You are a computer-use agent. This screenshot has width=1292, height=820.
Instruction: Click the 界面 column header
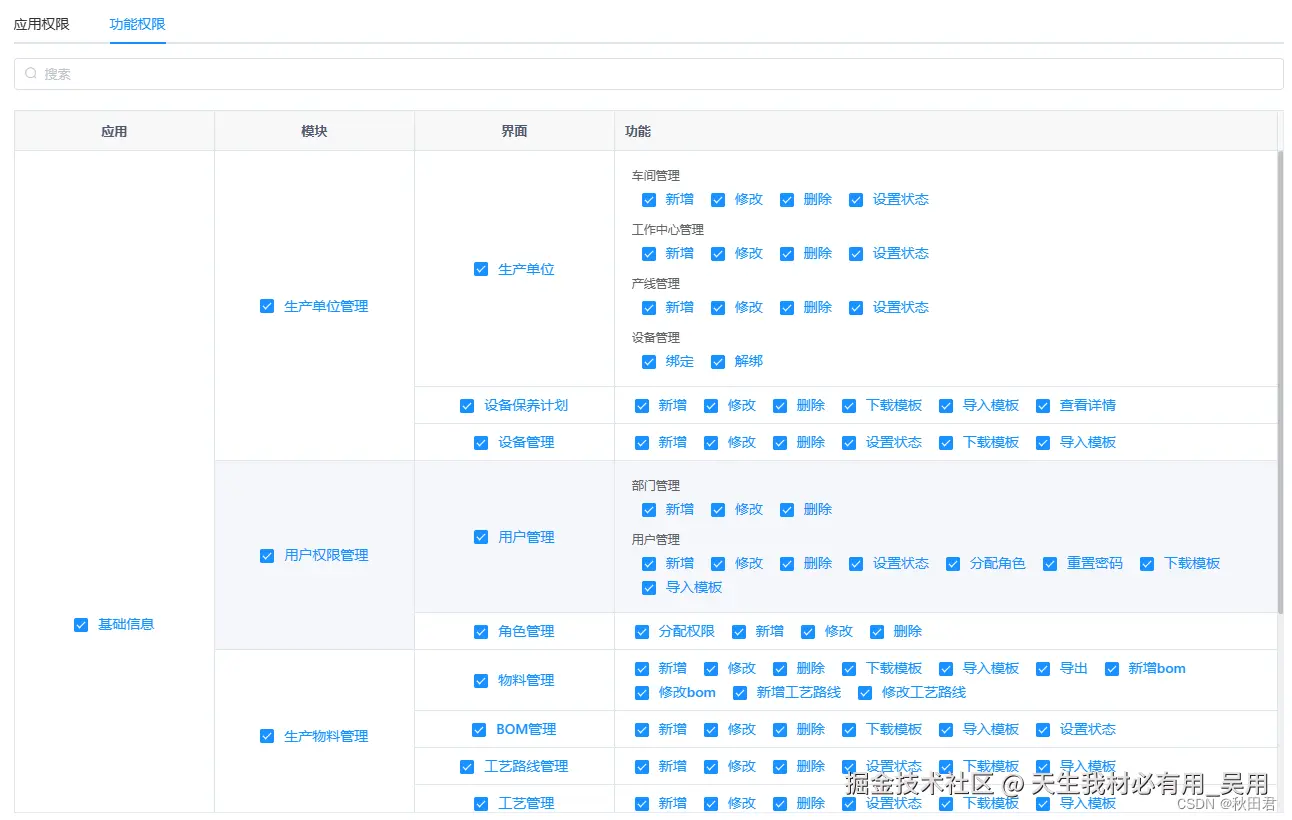click(514, 131)
